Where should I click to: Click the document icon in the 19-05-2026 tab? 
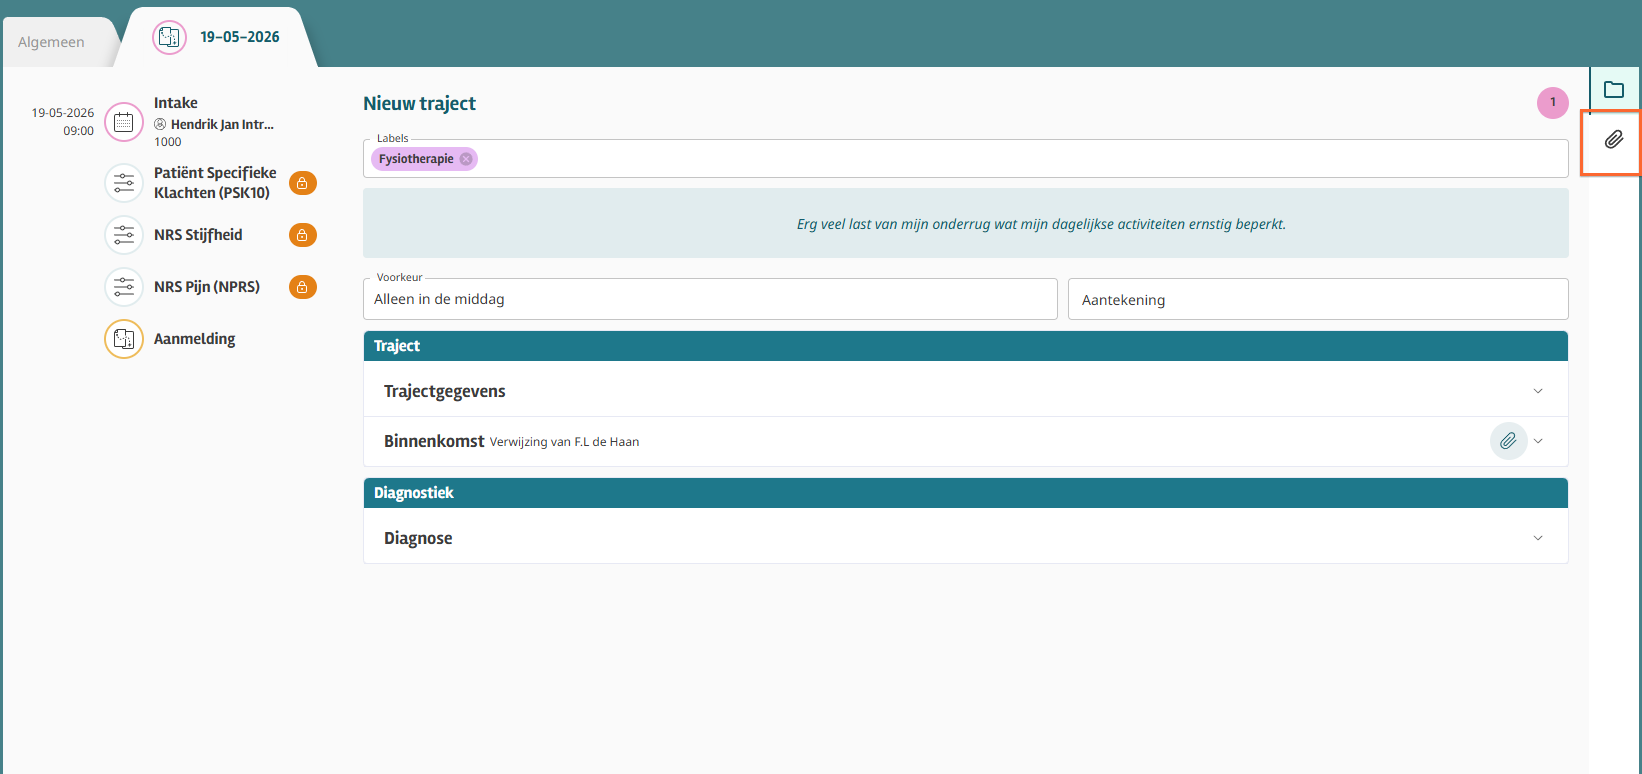[169, 37]
